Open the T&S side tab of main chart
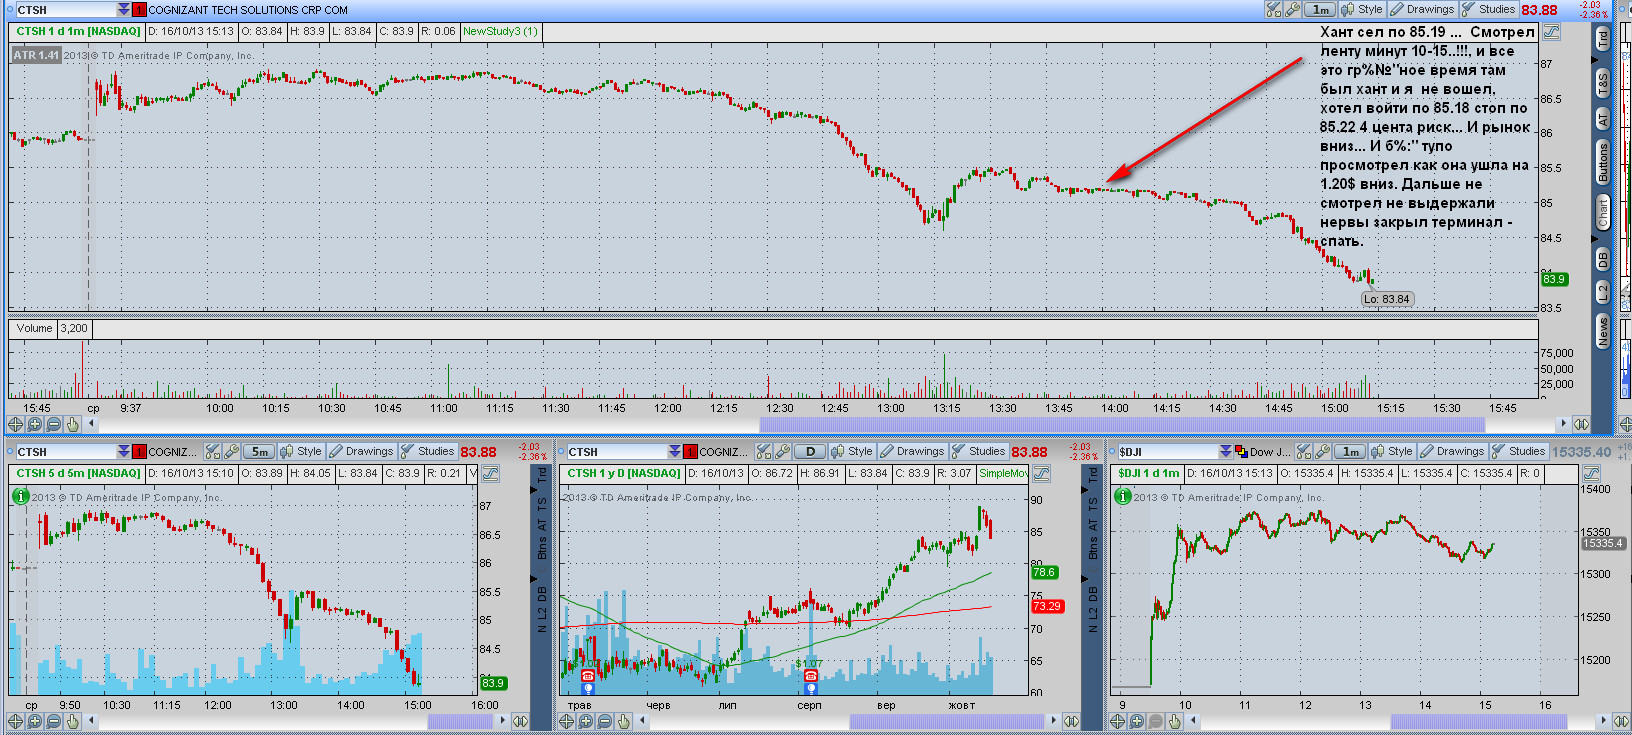The width and height of the screenshot is (1632, 735). [x=1603, y=83]
